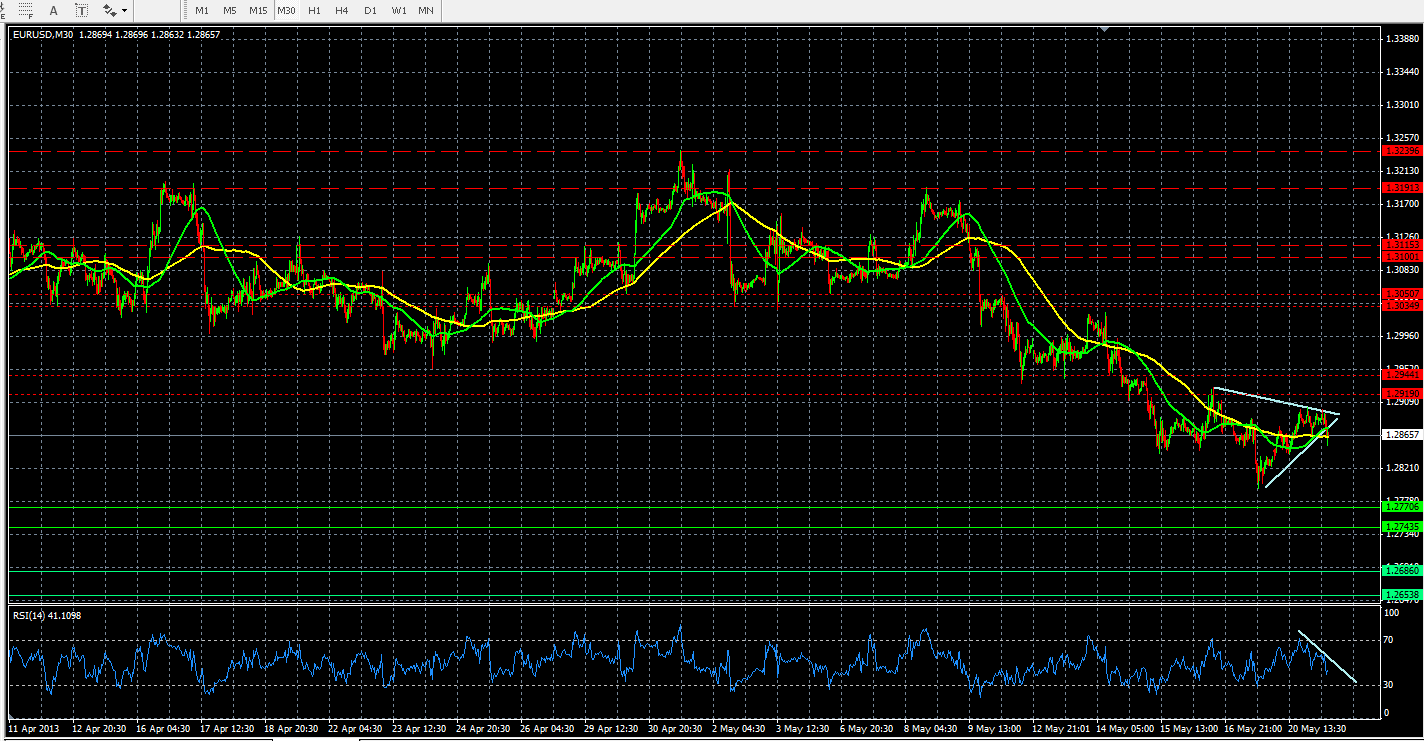Click the current price 1.28657 label
Screen dimensions: 1424x741
pyautogui.click(x=1400, y=435)
